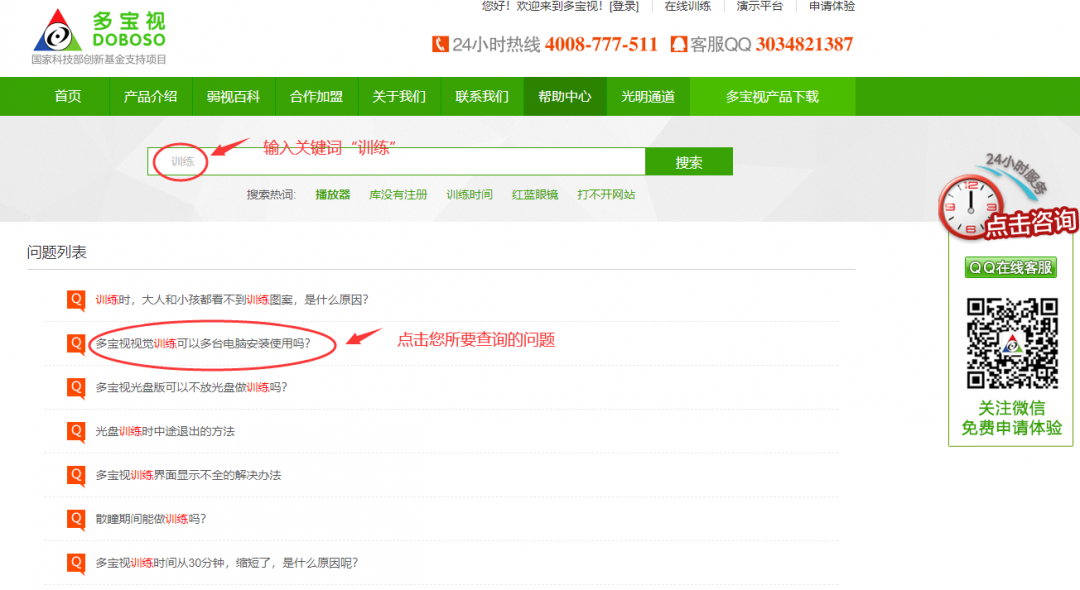1080x590 pixels.
Task: Click the Q icon beside 多宝视训练界面显示不全的解决办法
Action: (x=76, y=475)
